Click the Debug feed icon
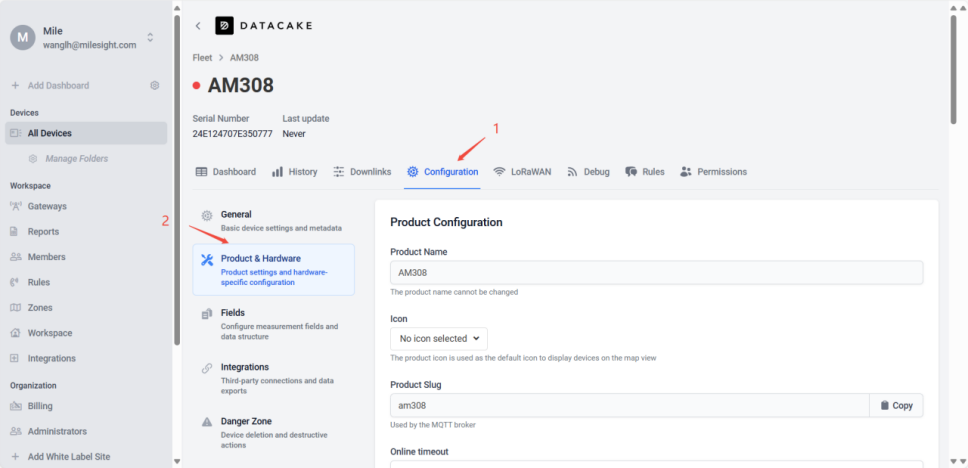The image size is (968, 468). pos(572,172)
